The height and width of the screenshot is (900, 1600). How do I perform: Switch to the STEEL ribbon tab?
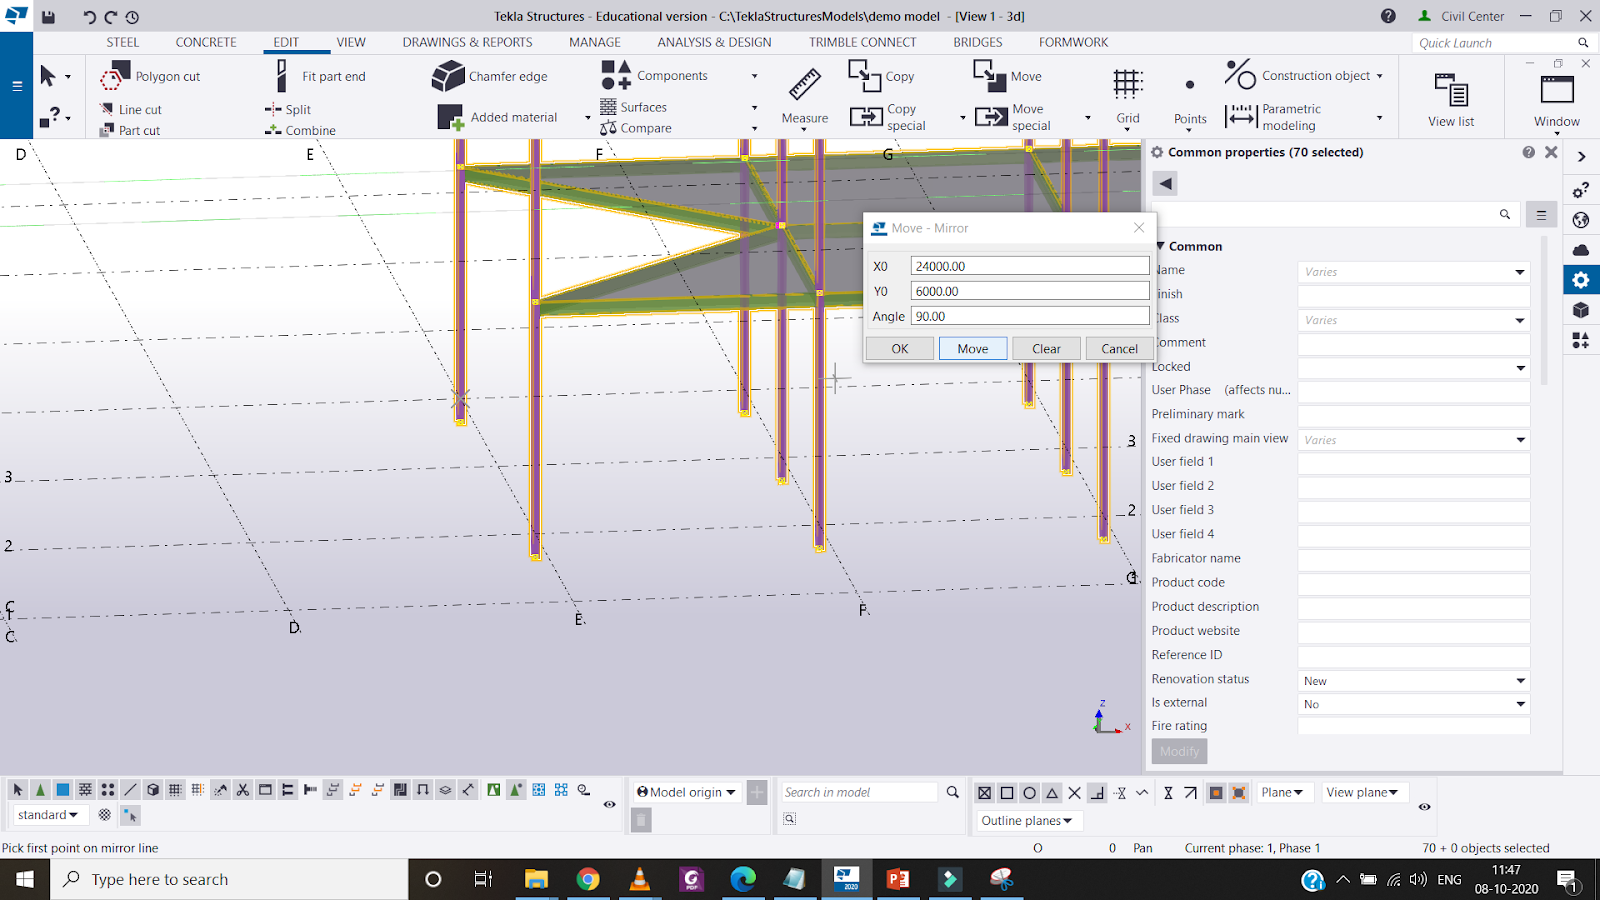pos(123,42)
